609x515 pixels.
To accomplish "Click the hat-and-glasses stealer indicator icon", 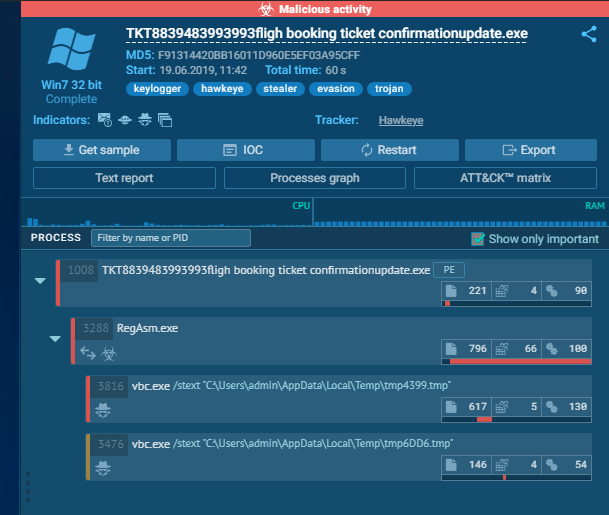I will [x=145, y=120].
